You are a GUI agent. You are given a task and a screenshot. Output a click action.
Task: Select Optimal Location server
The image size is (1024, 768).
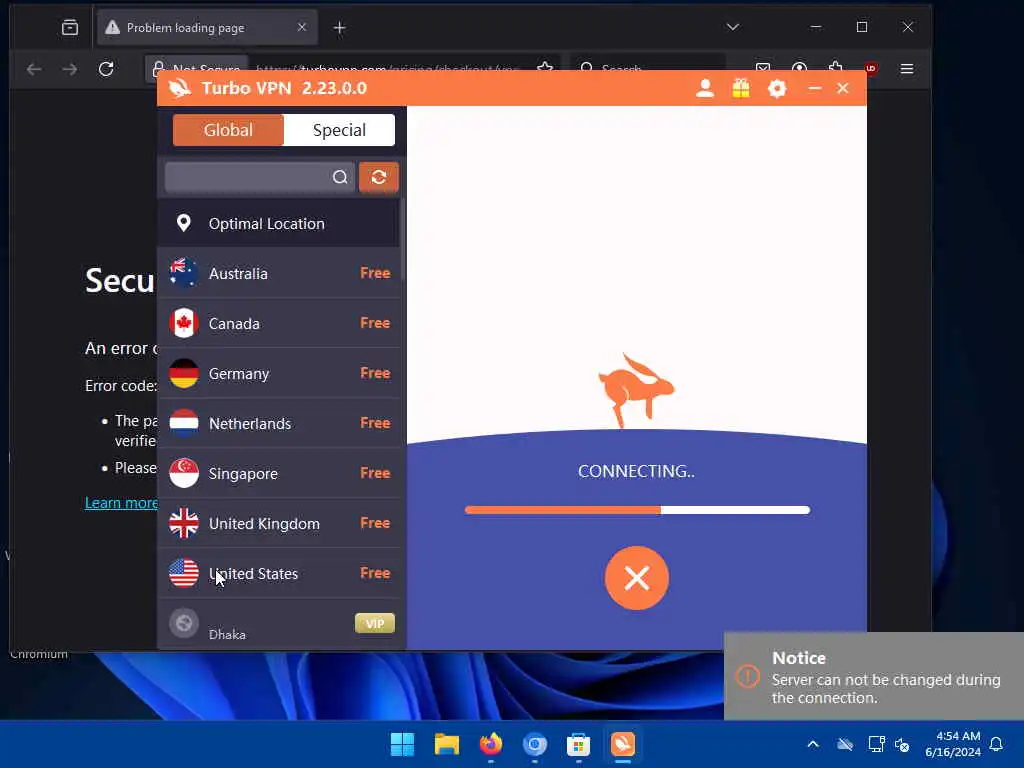point(278,223)
